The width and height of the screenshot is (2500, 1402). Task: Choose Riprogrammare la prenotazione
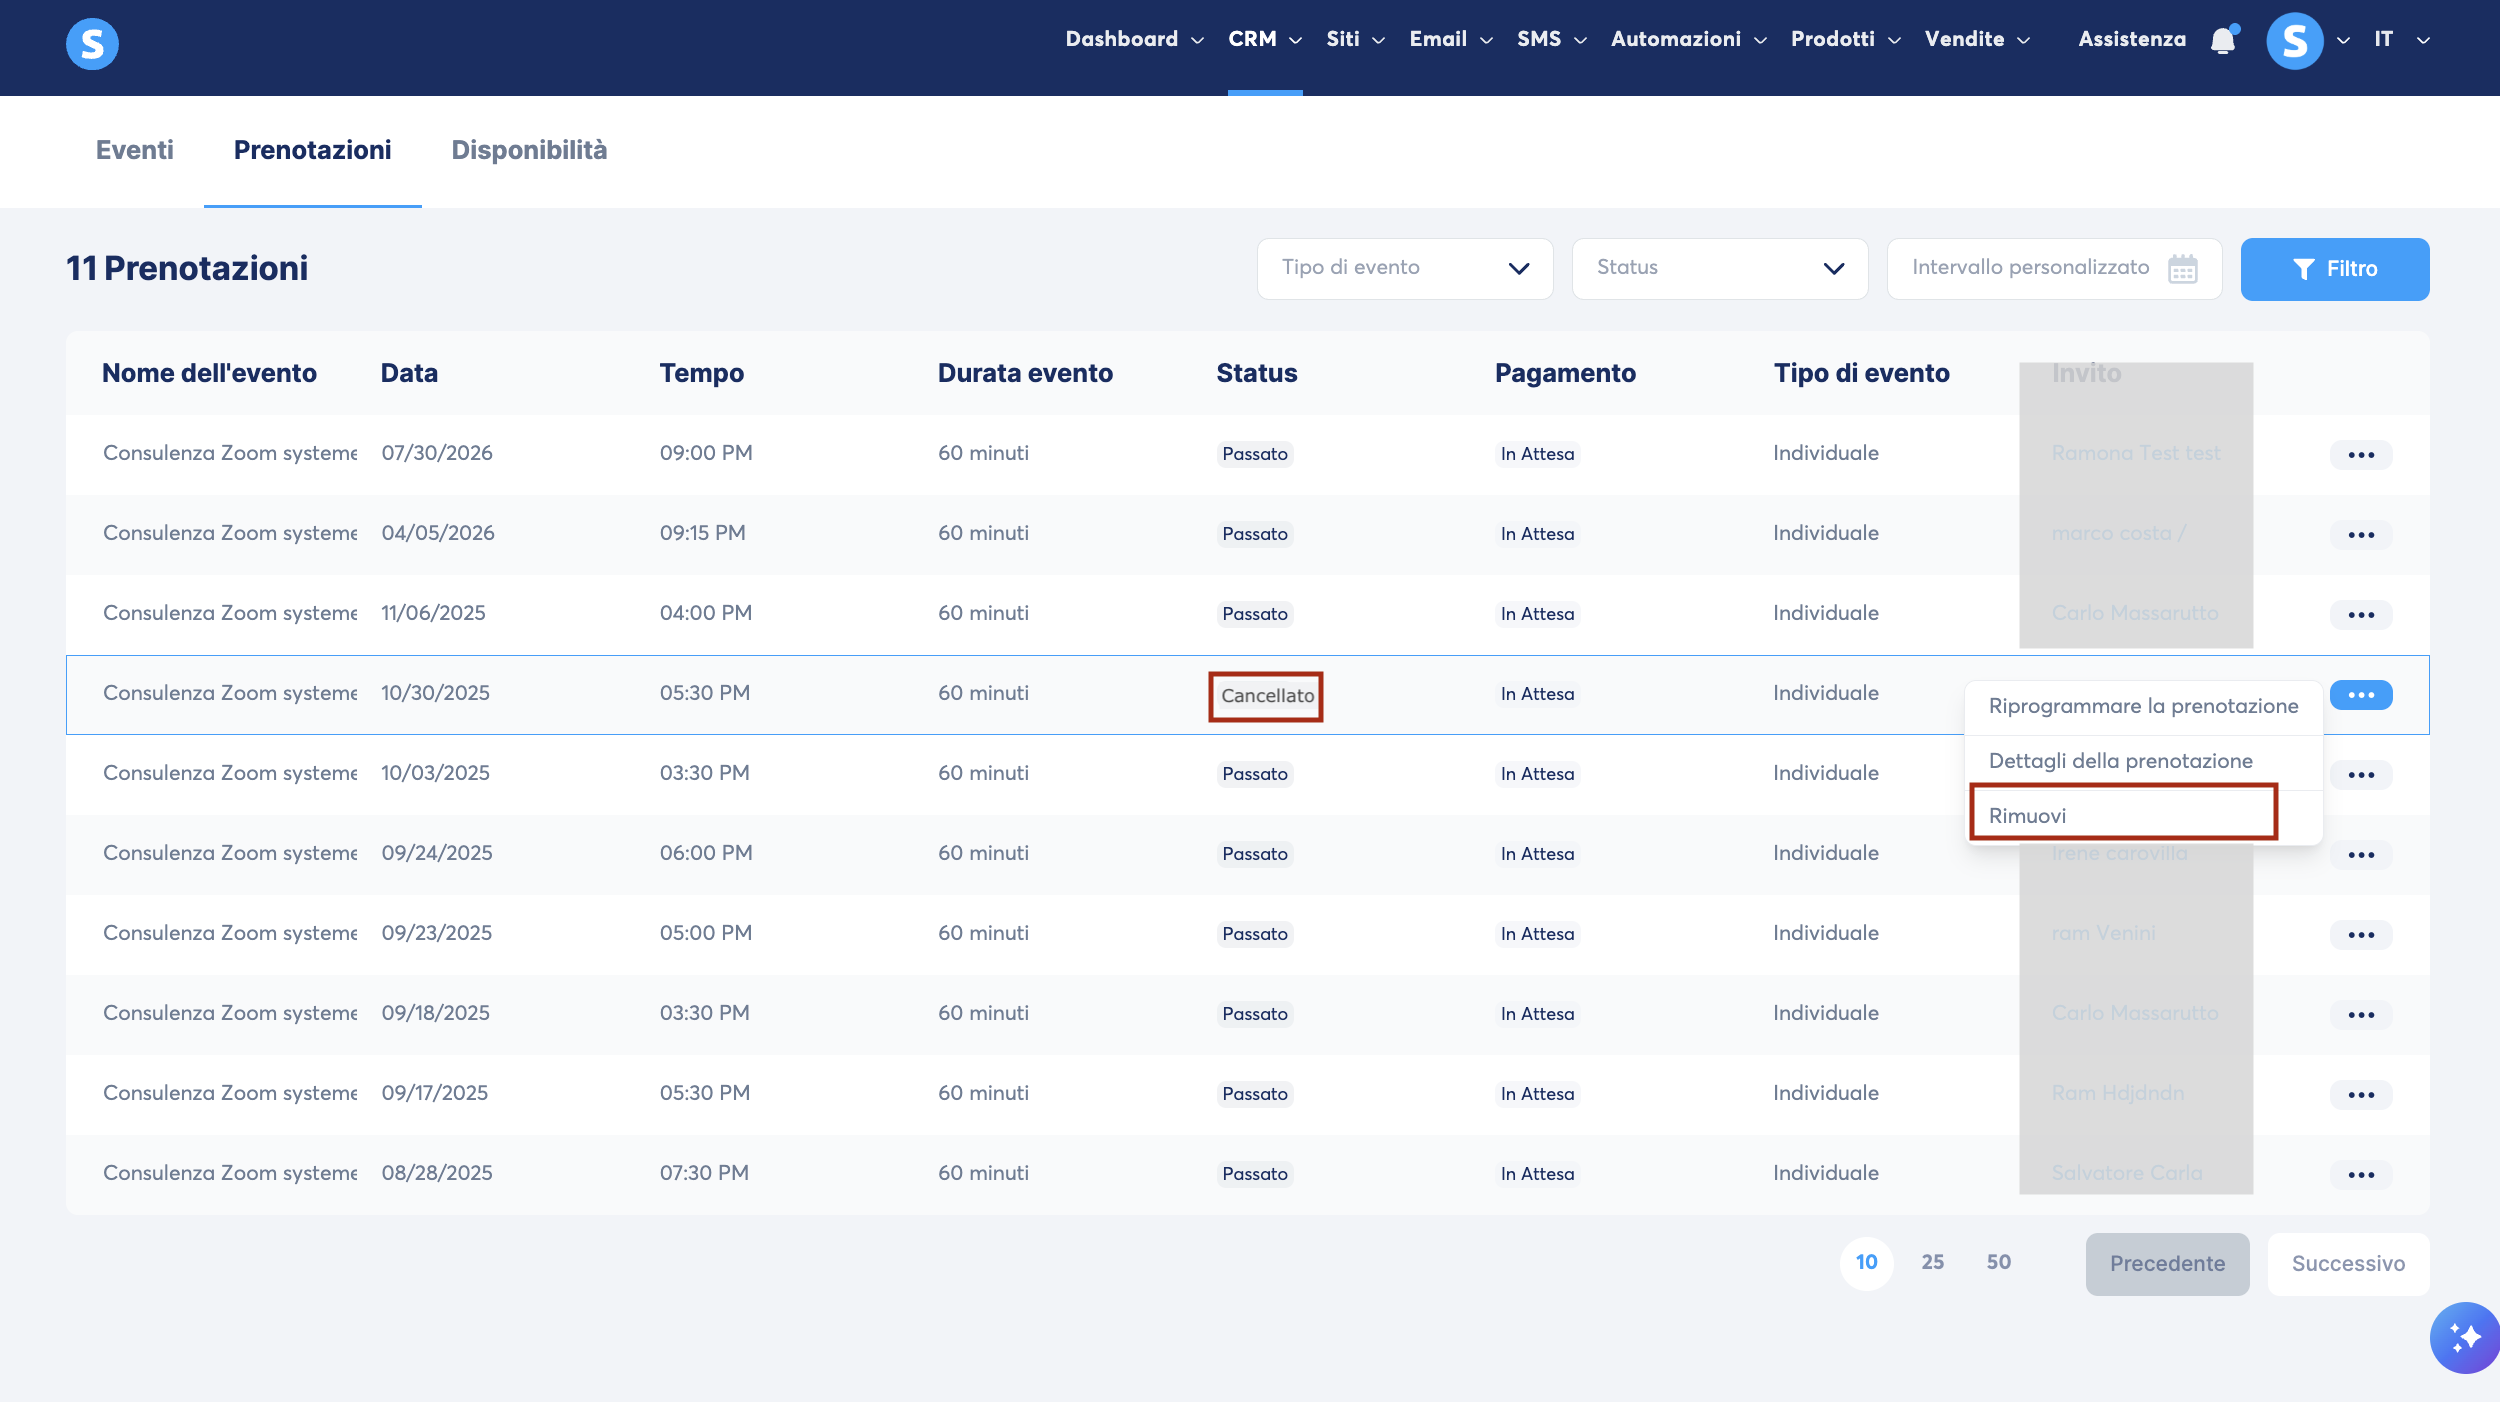pos(2143,706)
